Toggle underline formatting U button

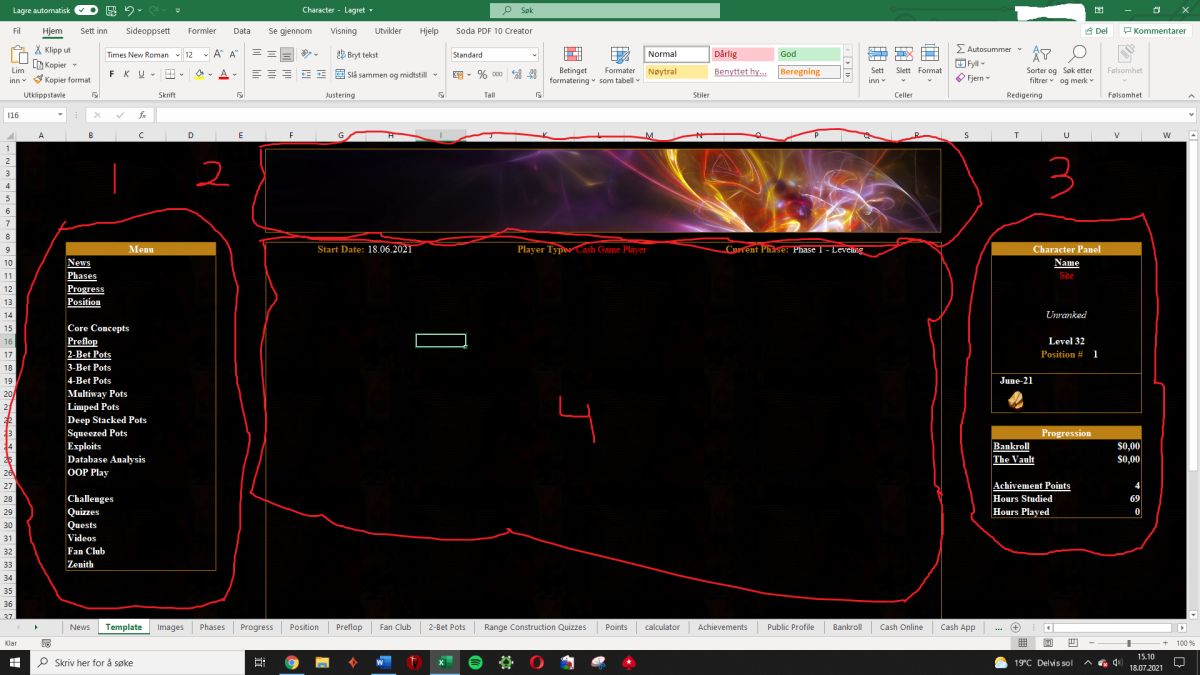[142, 74]
